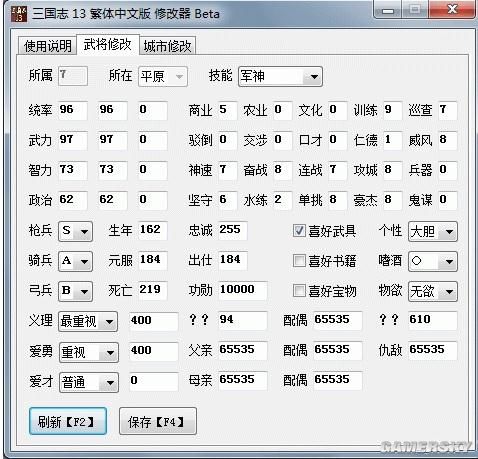
Task: Expand the 义理 dropdown showing 最重视
Action: [88, 322]
